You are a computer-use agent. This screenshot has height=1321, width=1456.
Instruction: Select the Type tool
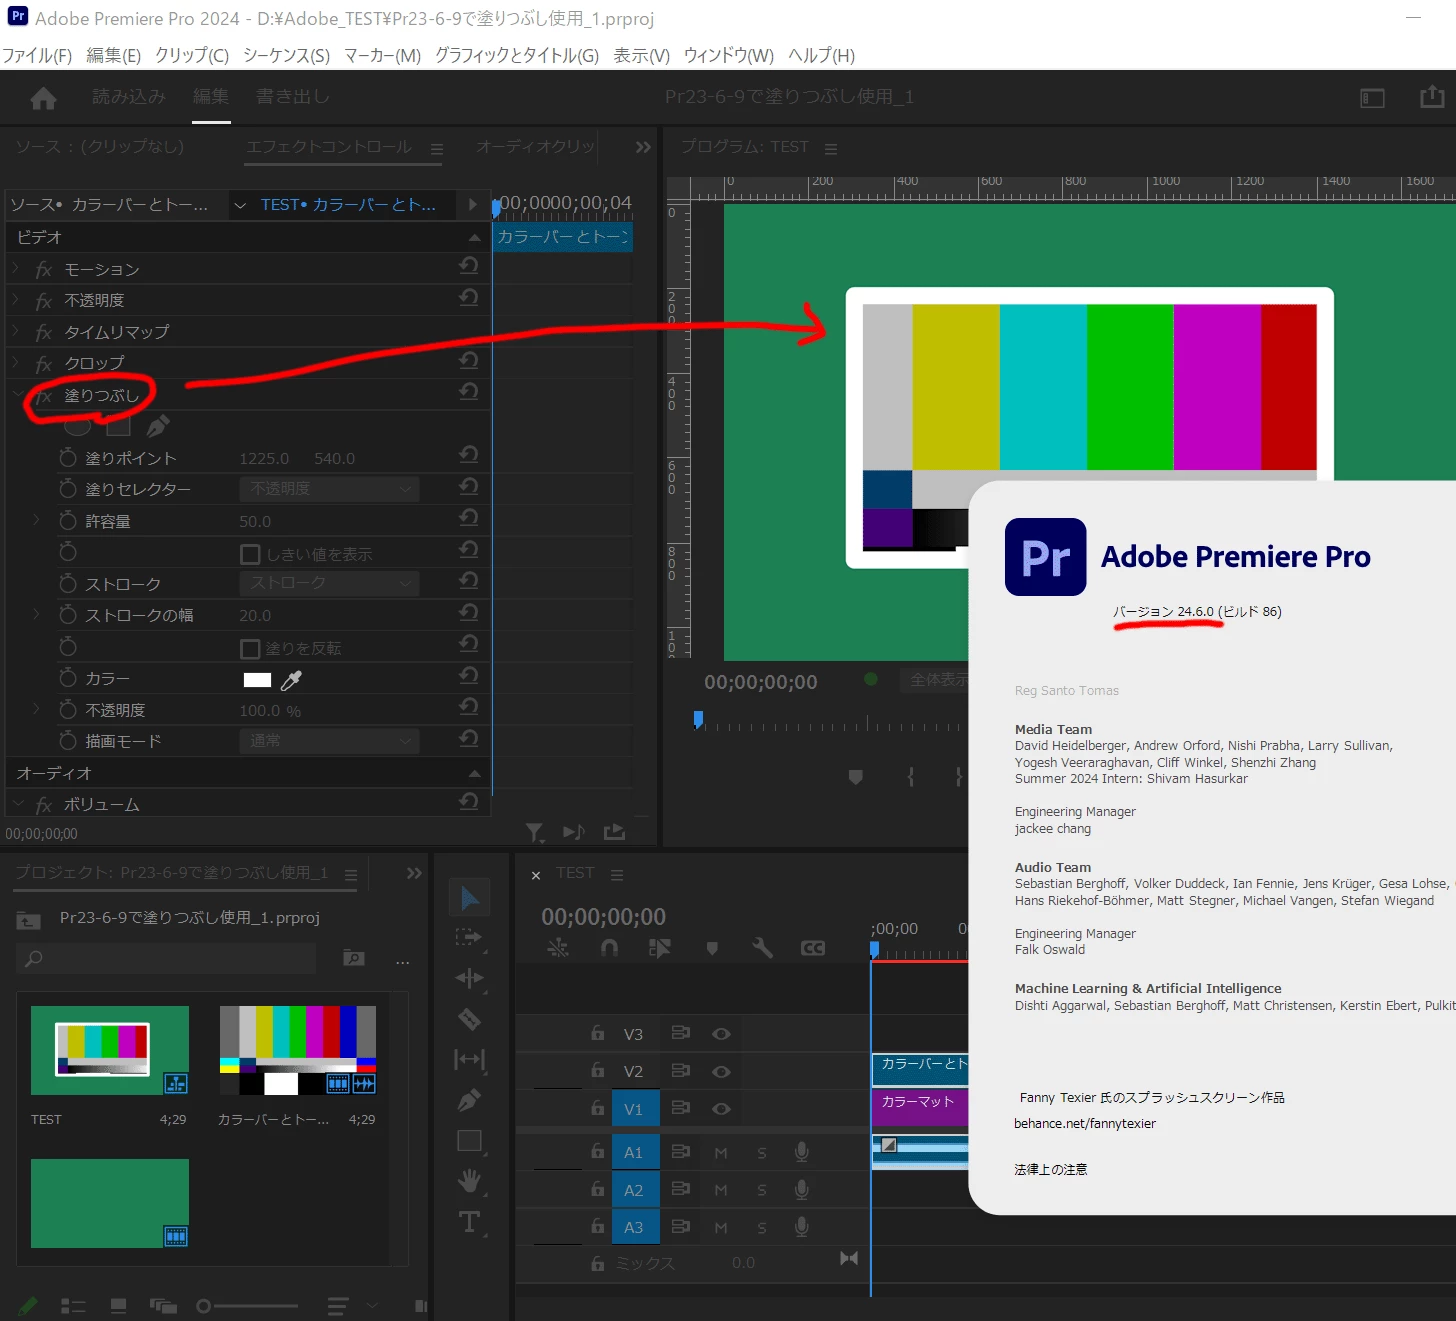469,1222
